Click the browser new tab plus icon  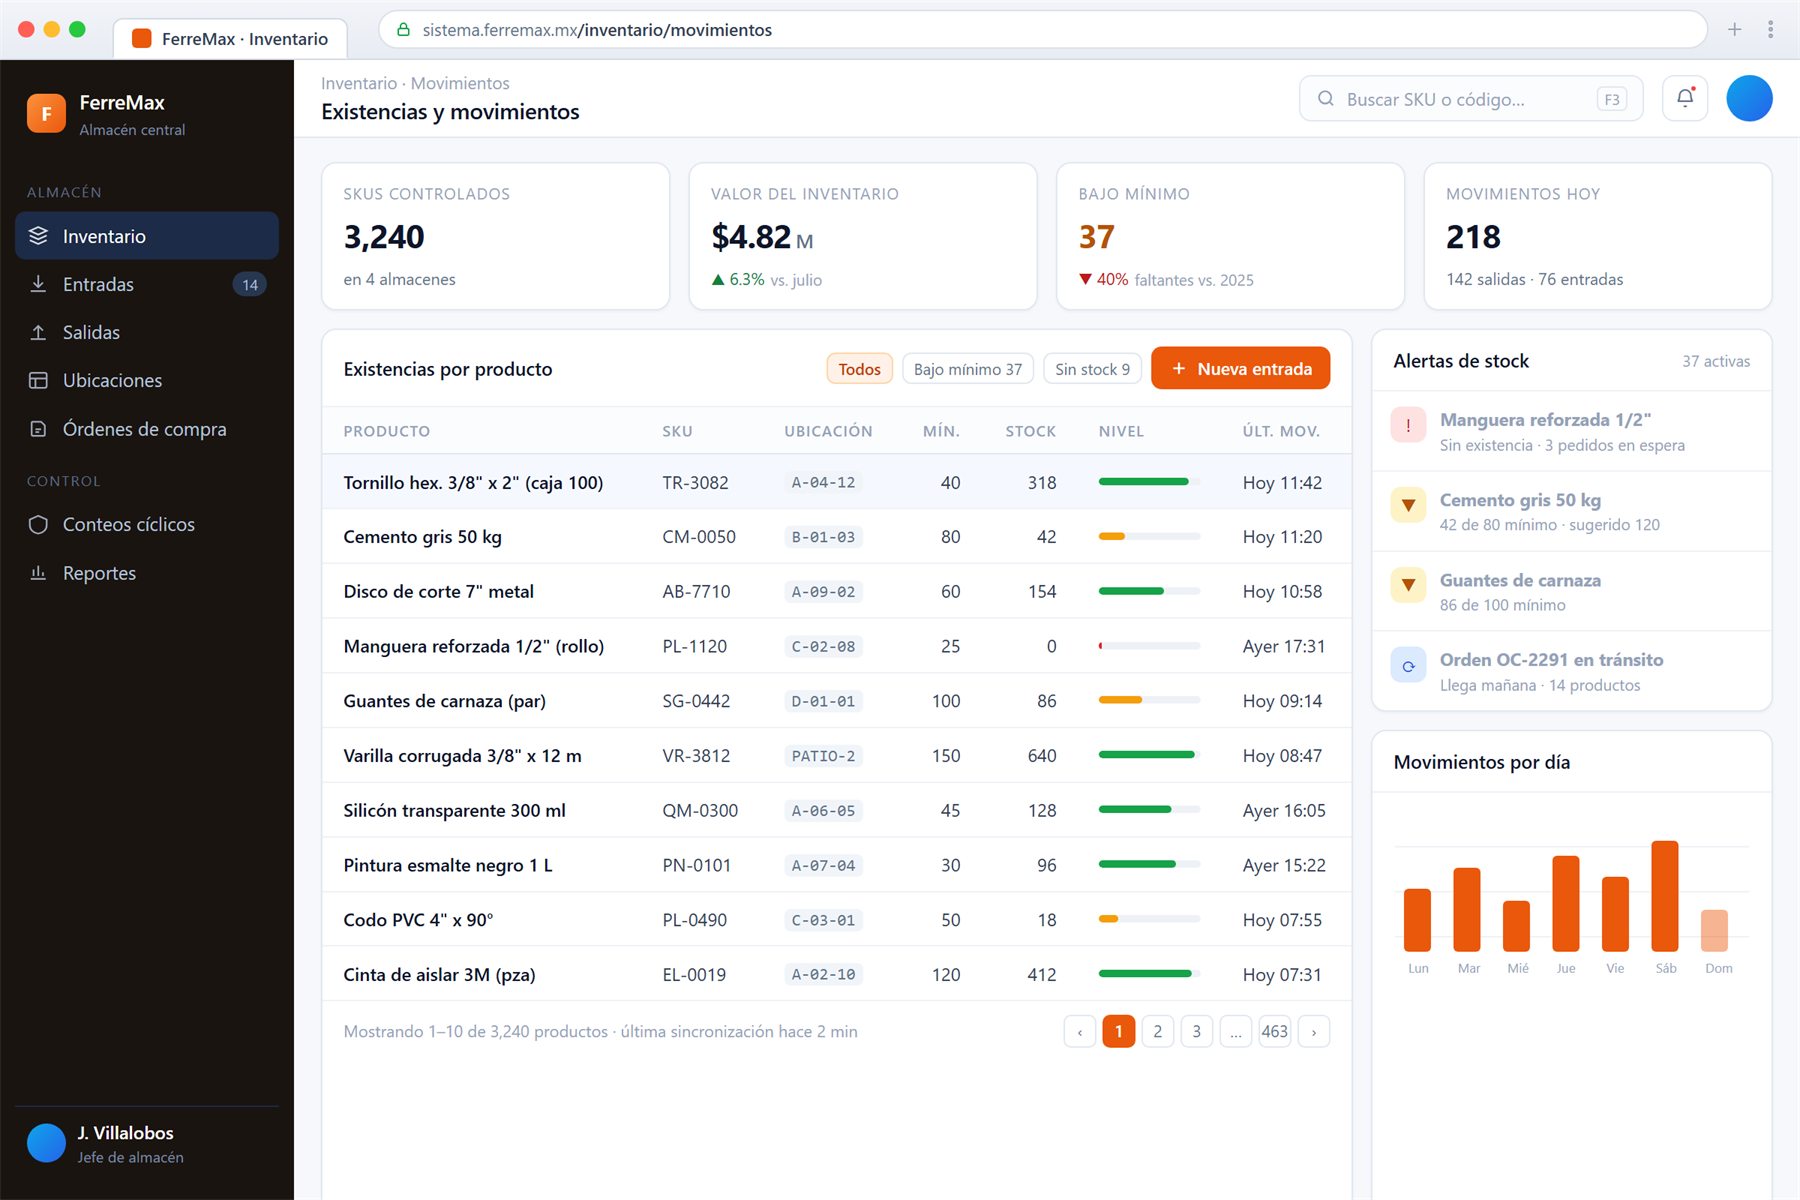click(x=1735, y=29)
